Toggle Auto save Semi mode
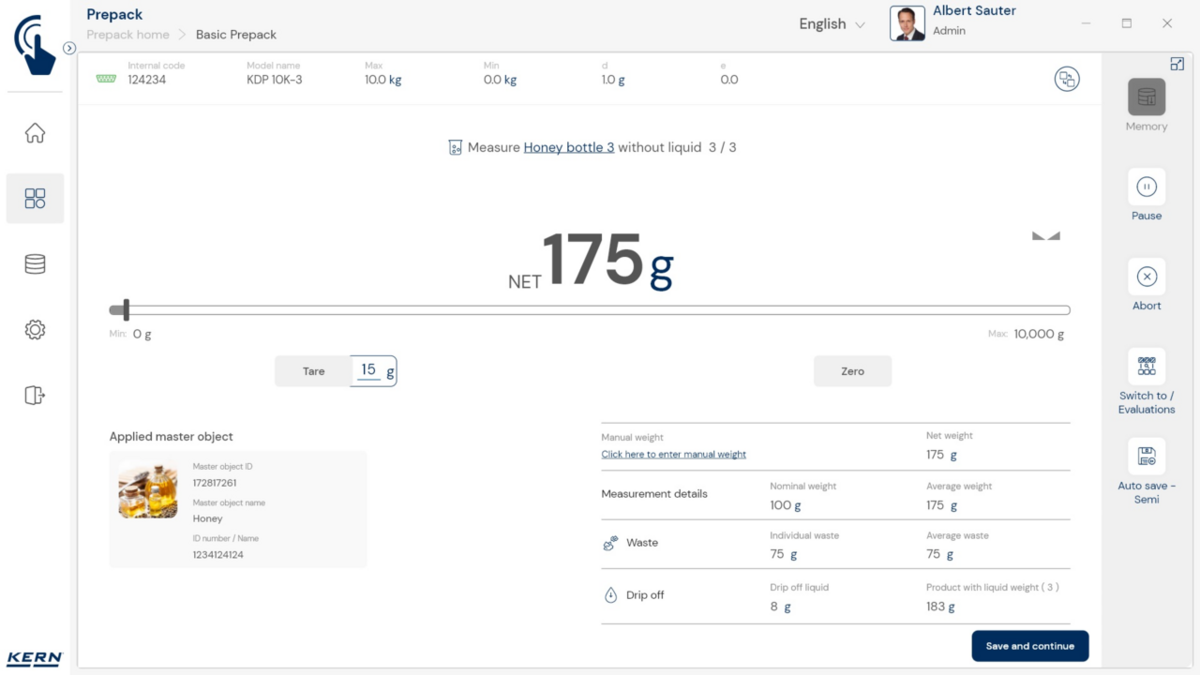 [x=1146, y=457]
